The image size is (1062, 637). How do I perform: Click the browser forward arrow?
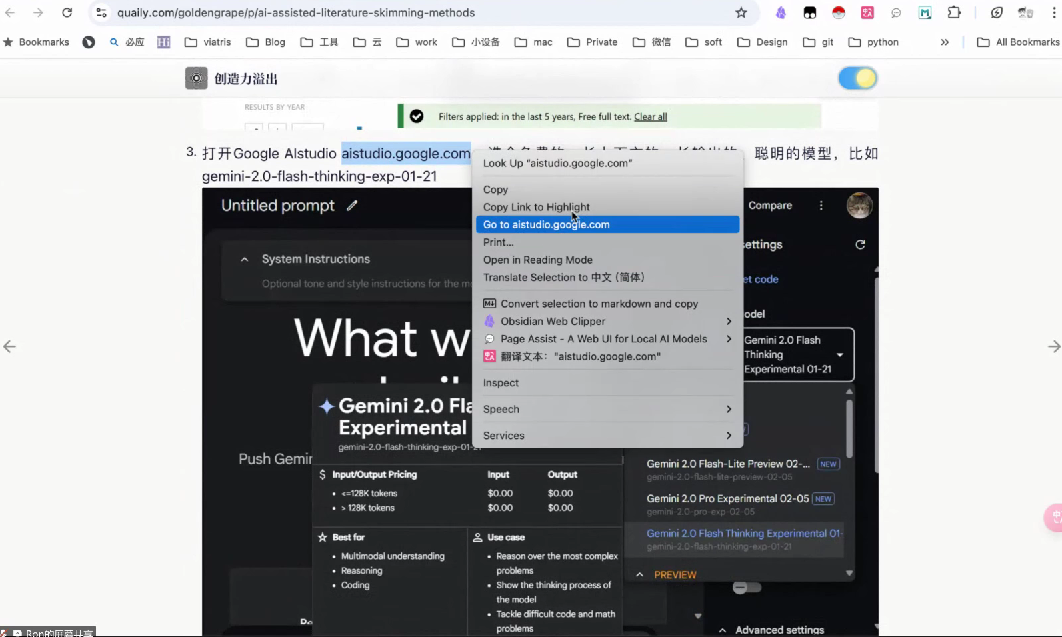[x=39, y=12]
